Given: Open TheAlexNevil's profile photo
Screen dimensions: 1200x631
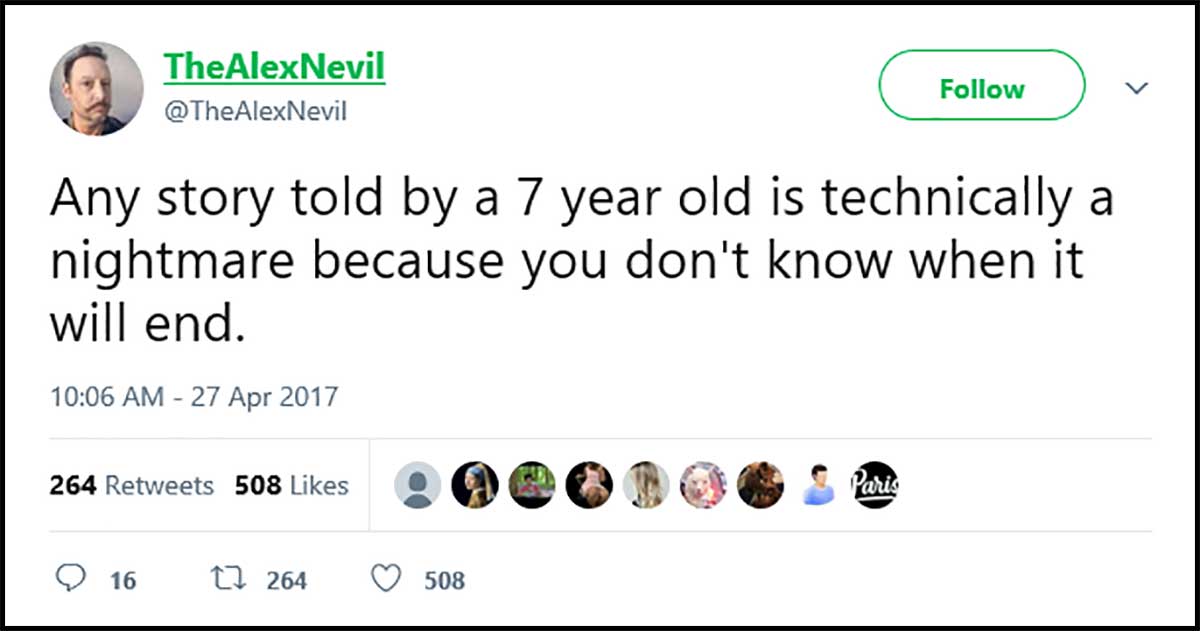Looking at the screenshot, I should coord(96,88).
